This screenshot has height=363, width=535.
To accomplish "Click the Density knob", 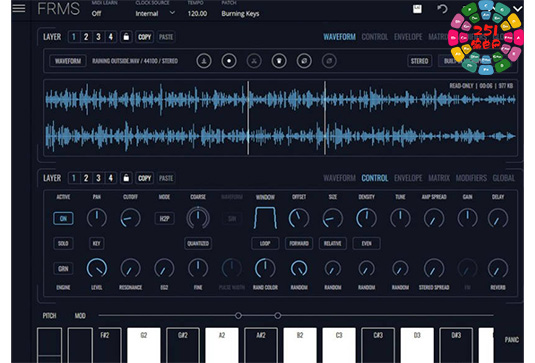I will [366, 218].
